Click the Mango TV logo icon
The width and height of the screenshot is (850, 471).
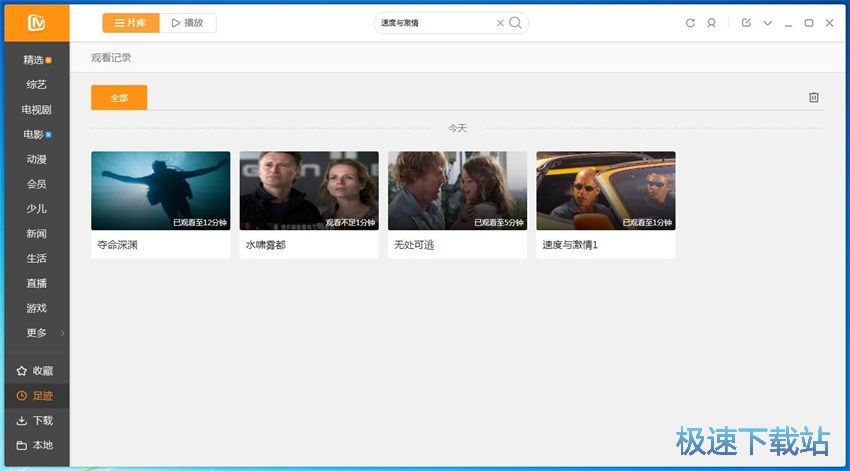[36, 23]
